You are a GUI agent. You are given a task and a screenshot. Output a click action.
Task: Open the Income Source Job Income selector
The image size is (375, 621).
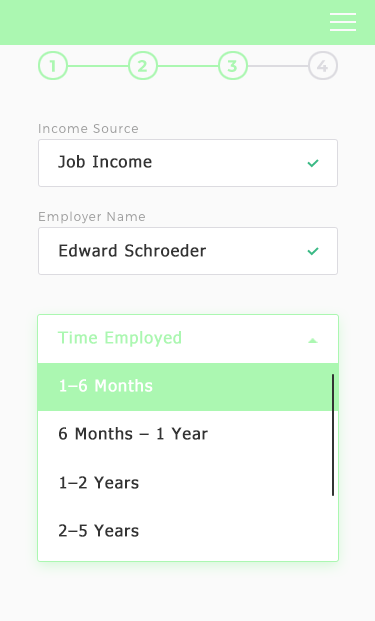(188, 163)
